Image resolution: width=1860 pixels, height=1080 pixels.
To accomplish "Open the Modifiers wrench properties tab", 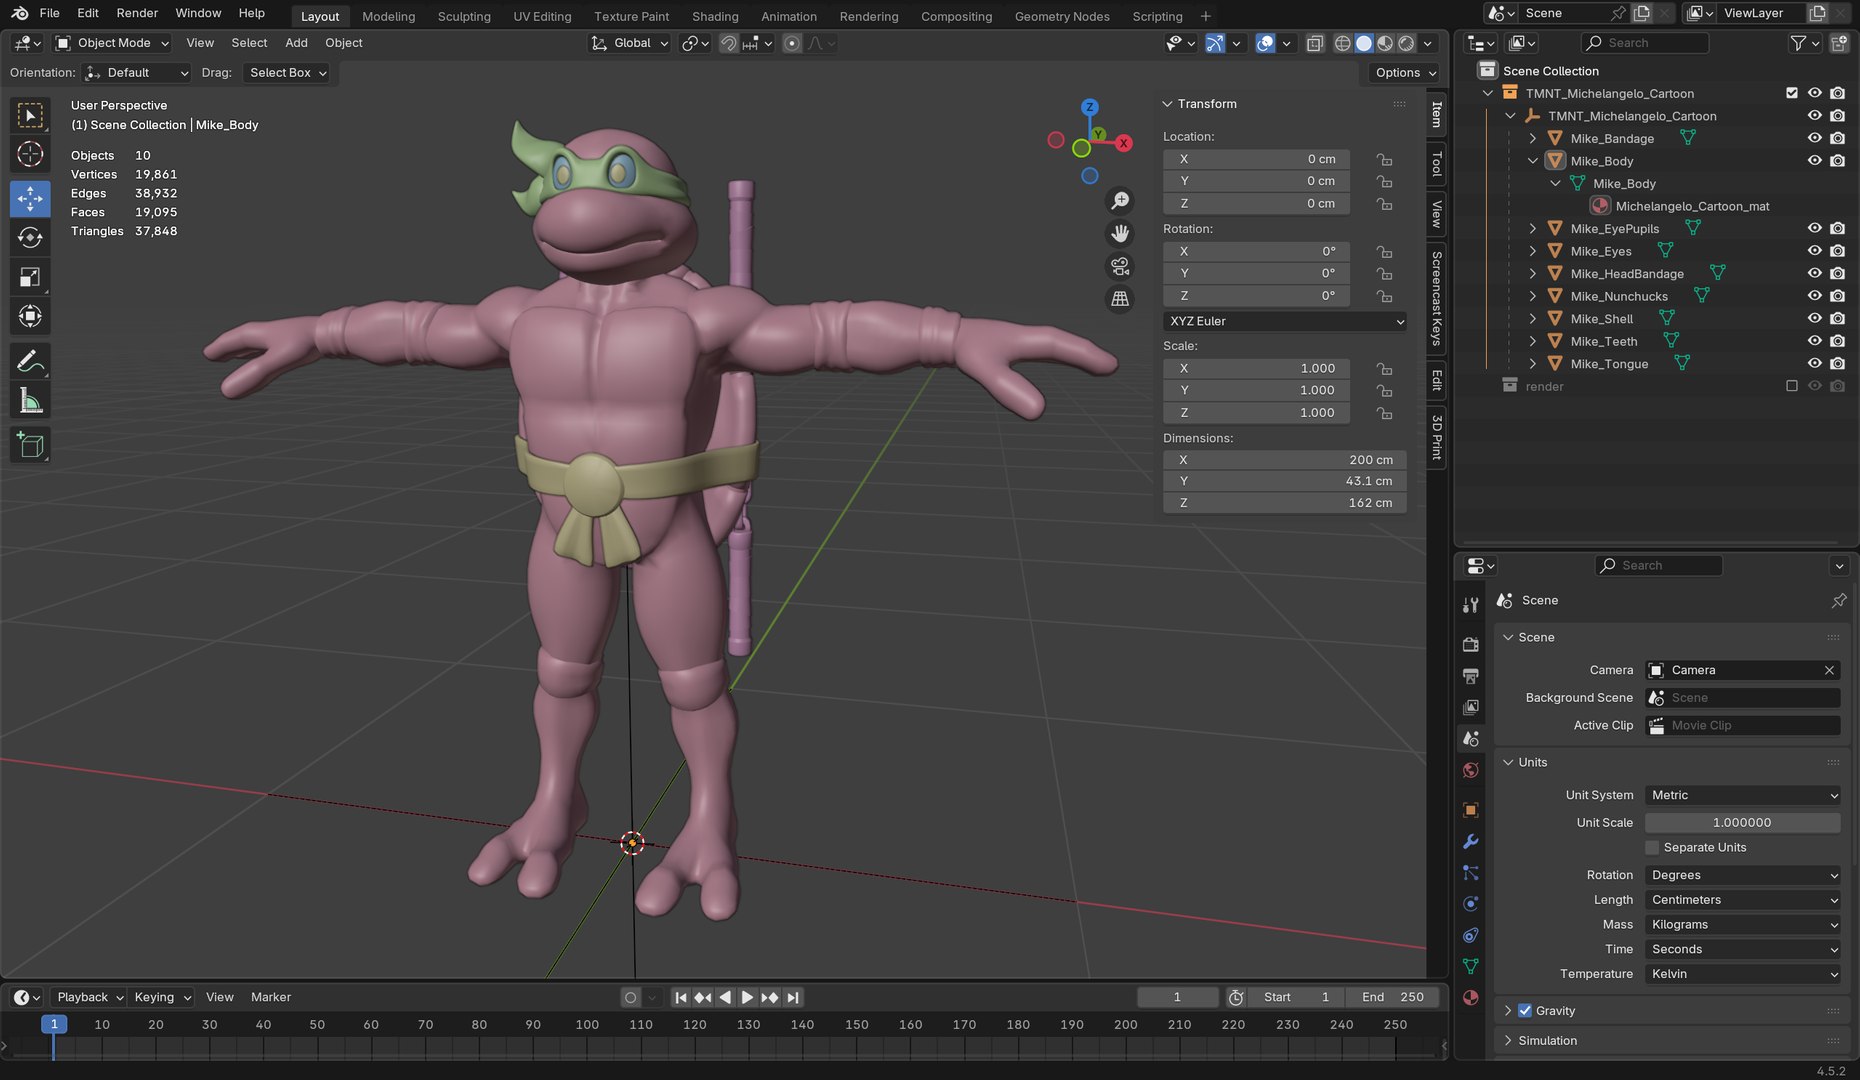I will click(x=1470, y=841).
